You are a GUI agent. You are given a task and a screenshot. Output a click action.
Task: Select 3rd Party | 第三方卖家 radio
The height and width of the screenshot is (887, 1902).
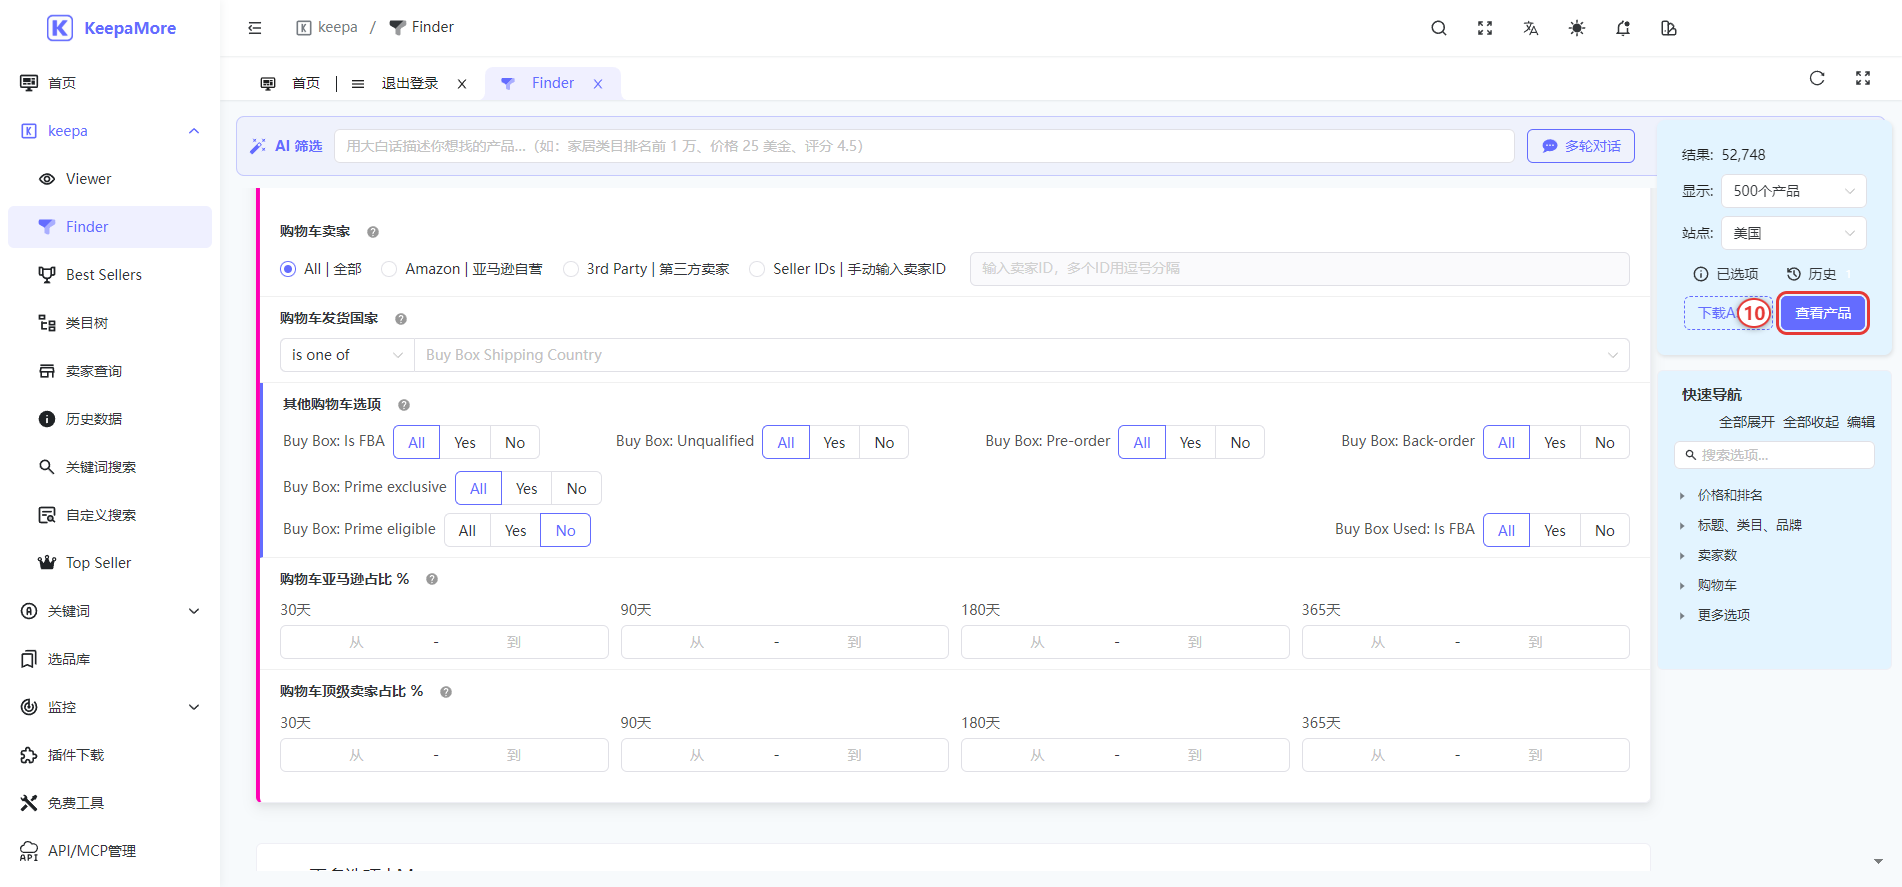click(x=571, y=269)
